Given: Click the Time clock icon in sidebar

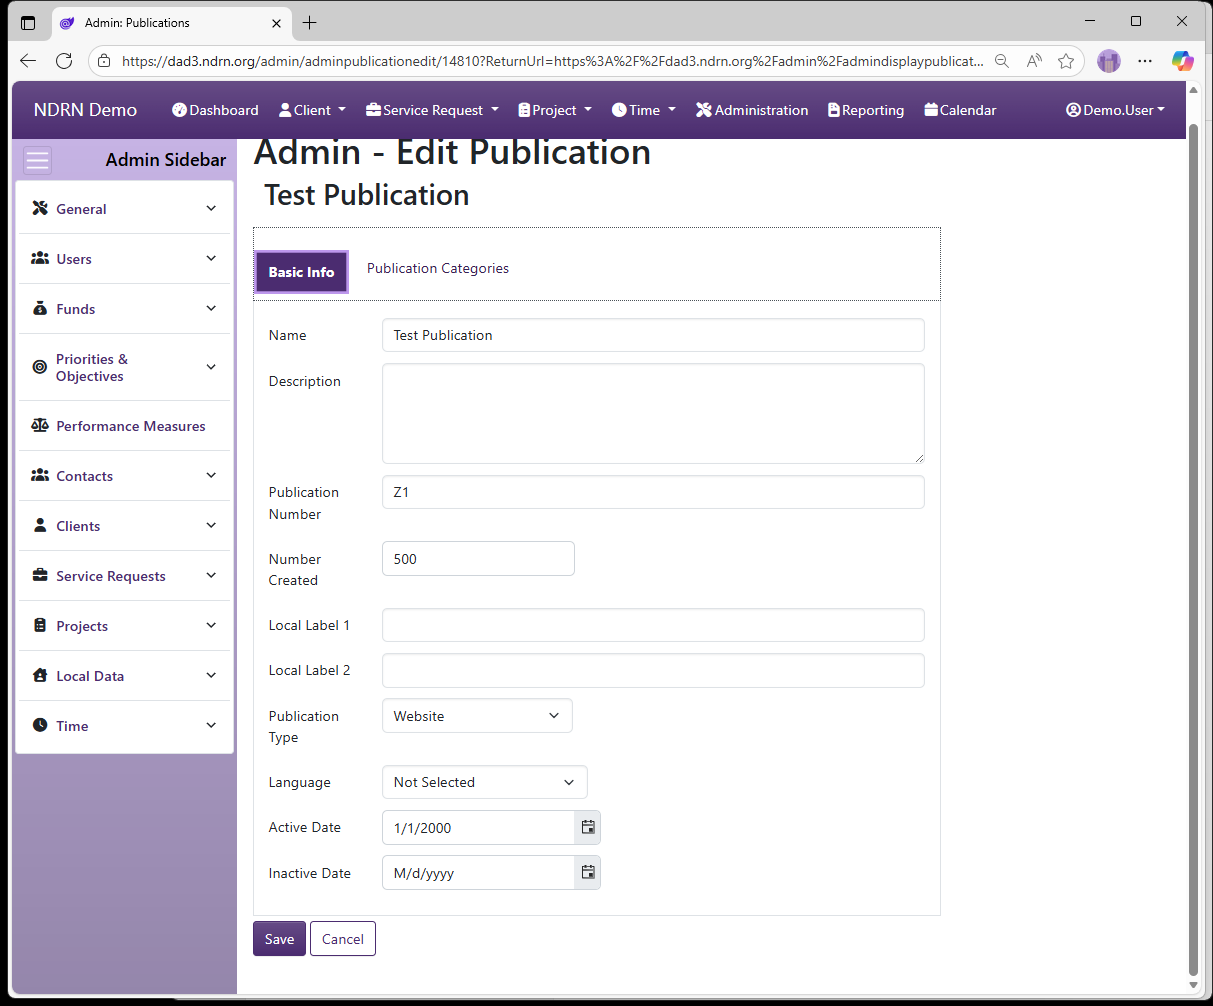Looking at the screenshot, I should coord(40,726).
